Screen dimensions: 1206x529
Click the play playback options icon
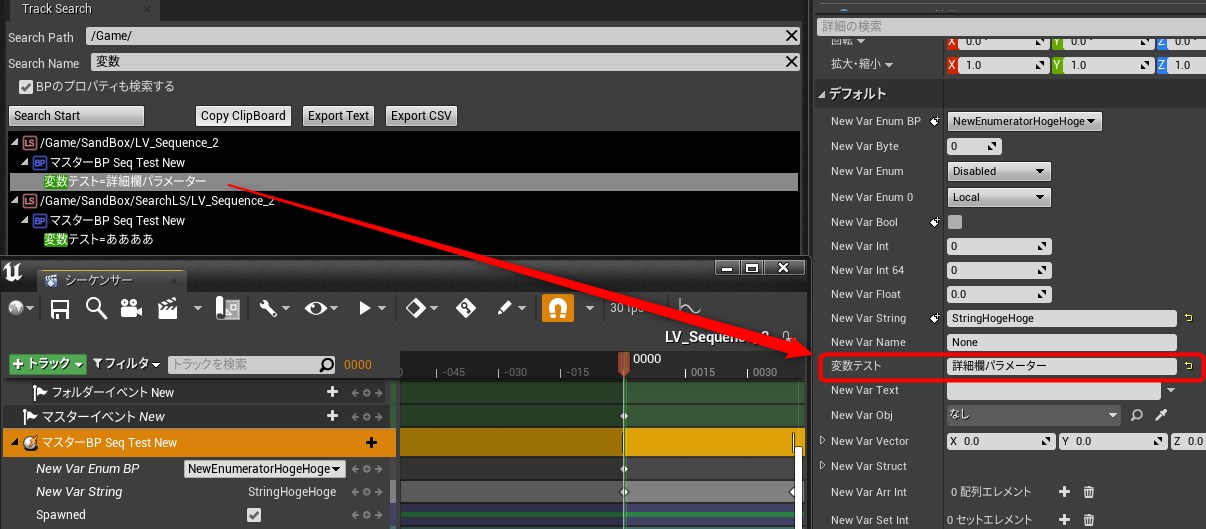[366, 309]
